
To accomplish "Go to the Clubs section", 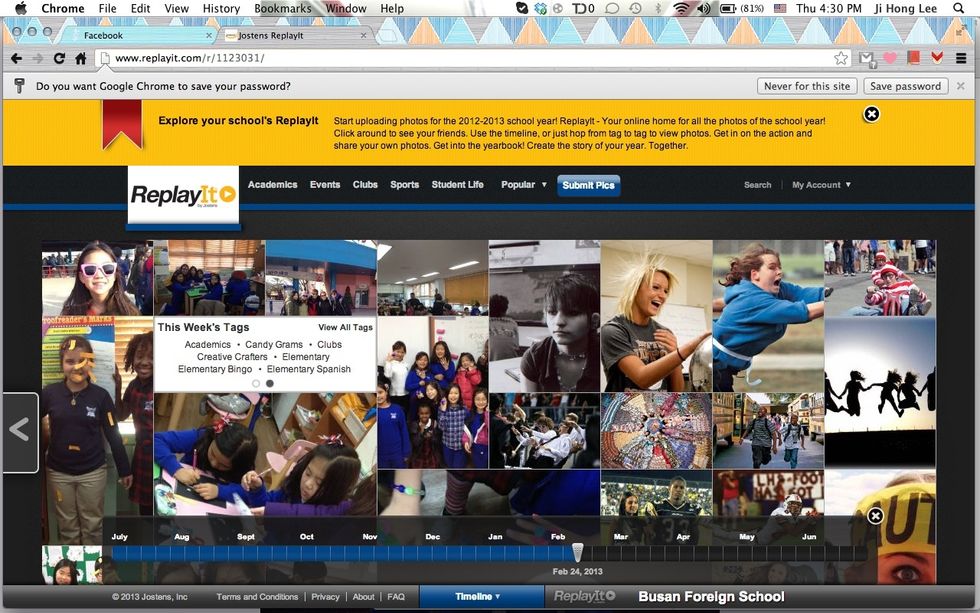I will click(365, 184).
